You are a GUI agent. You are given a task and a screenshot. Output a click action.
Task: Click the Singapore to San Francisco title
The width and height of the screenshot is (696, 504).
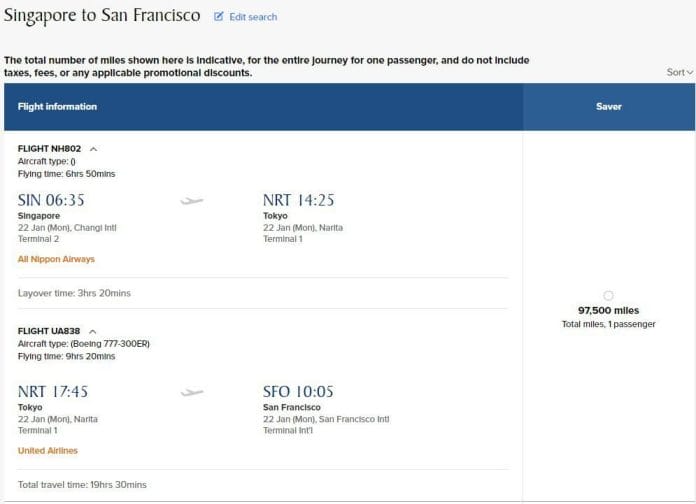point(102,16)
